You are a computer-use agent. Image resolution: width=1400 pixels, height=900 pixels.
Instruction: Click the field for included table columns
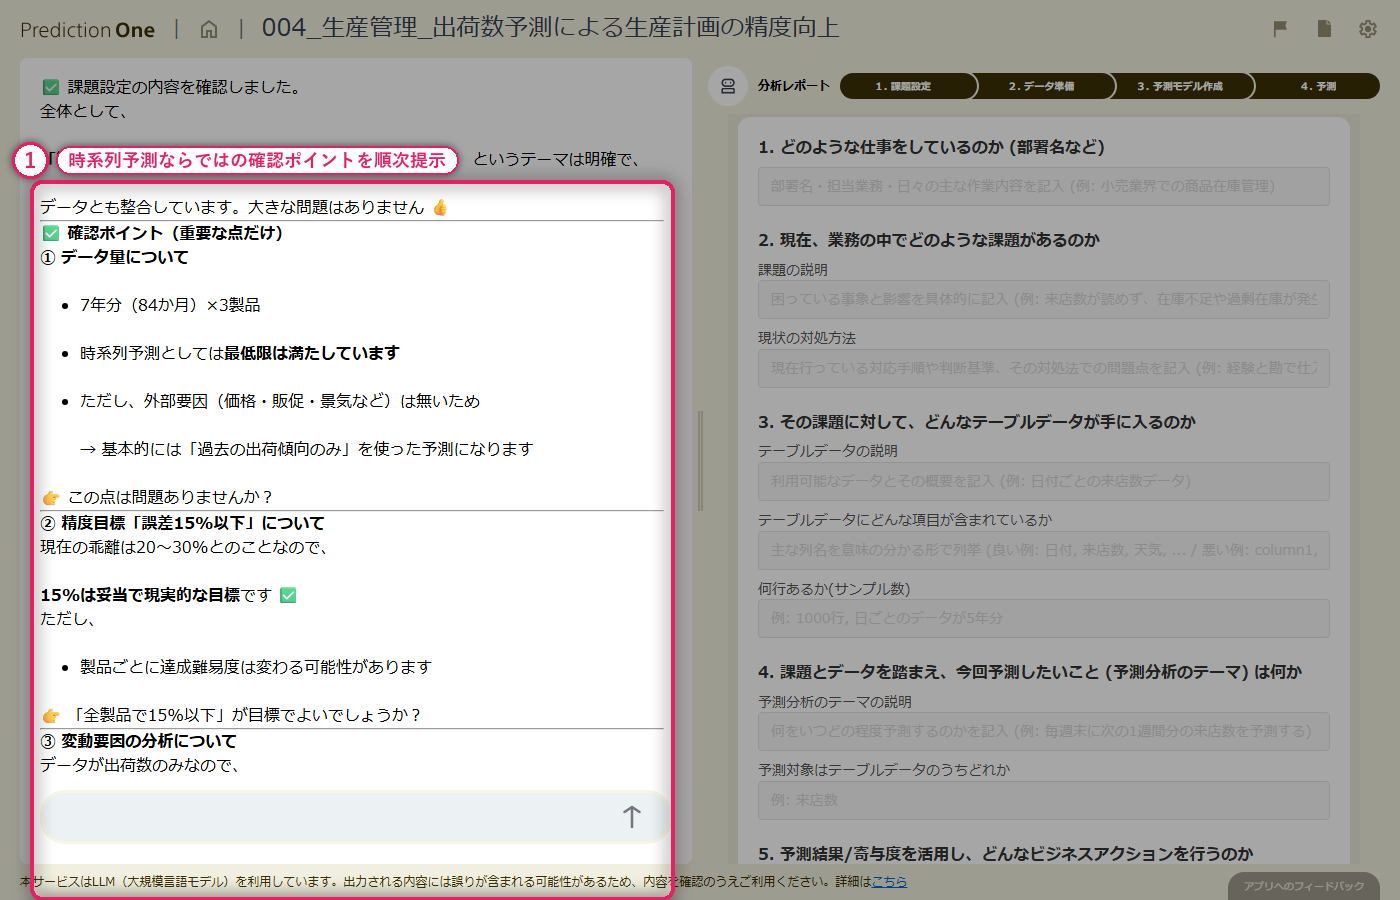pos(1044,550)
